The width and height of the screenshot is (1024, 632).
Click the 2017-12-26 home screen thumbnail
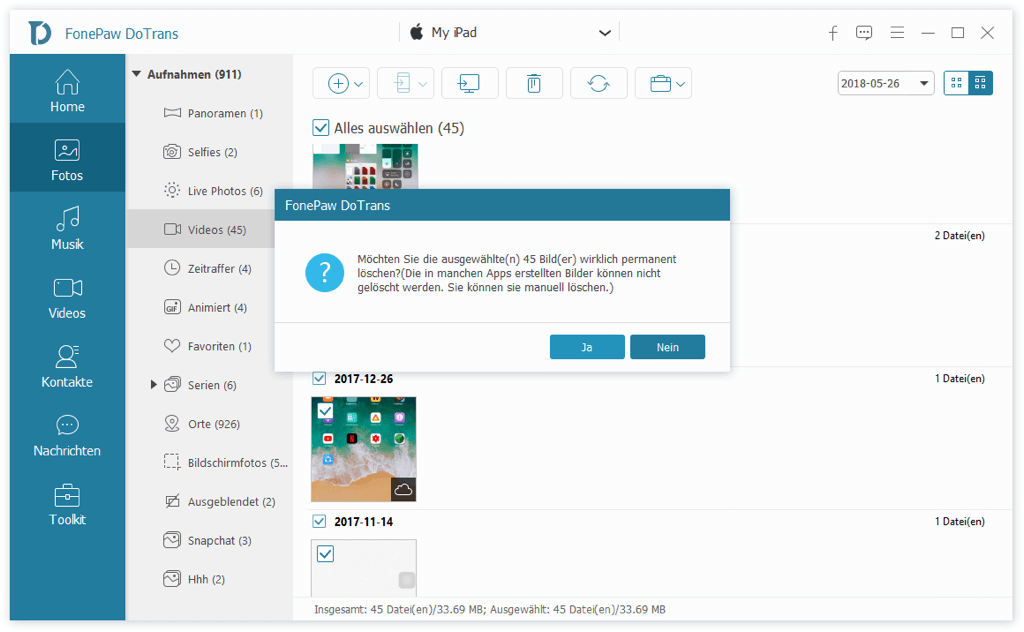[364, 449]
